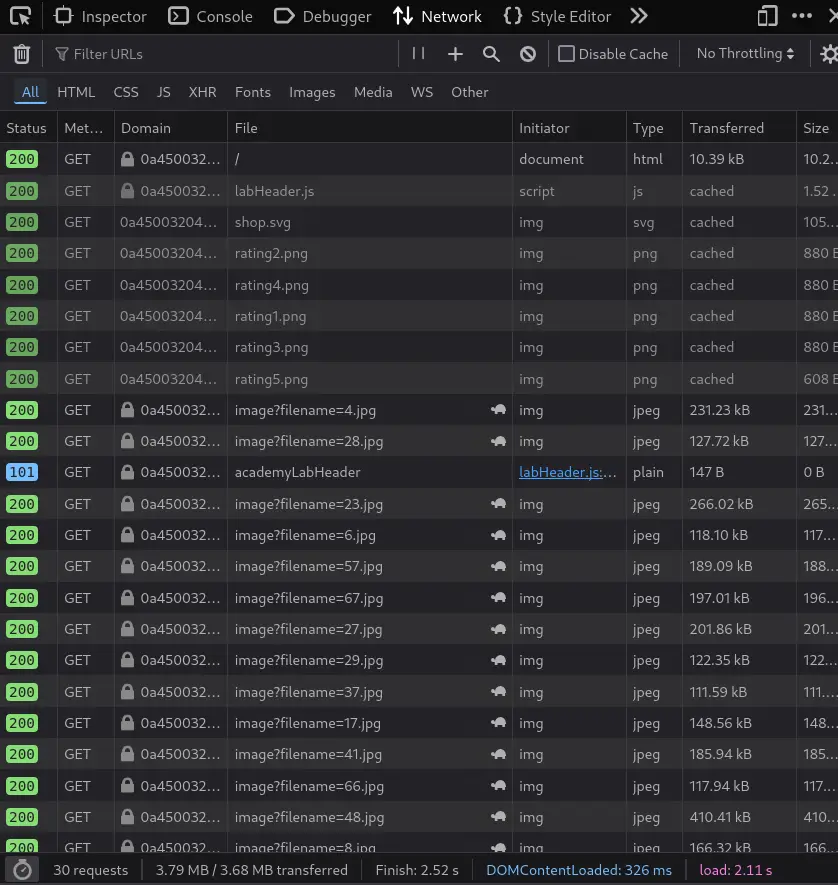Filter by HTML requests

tap(76, 92)
